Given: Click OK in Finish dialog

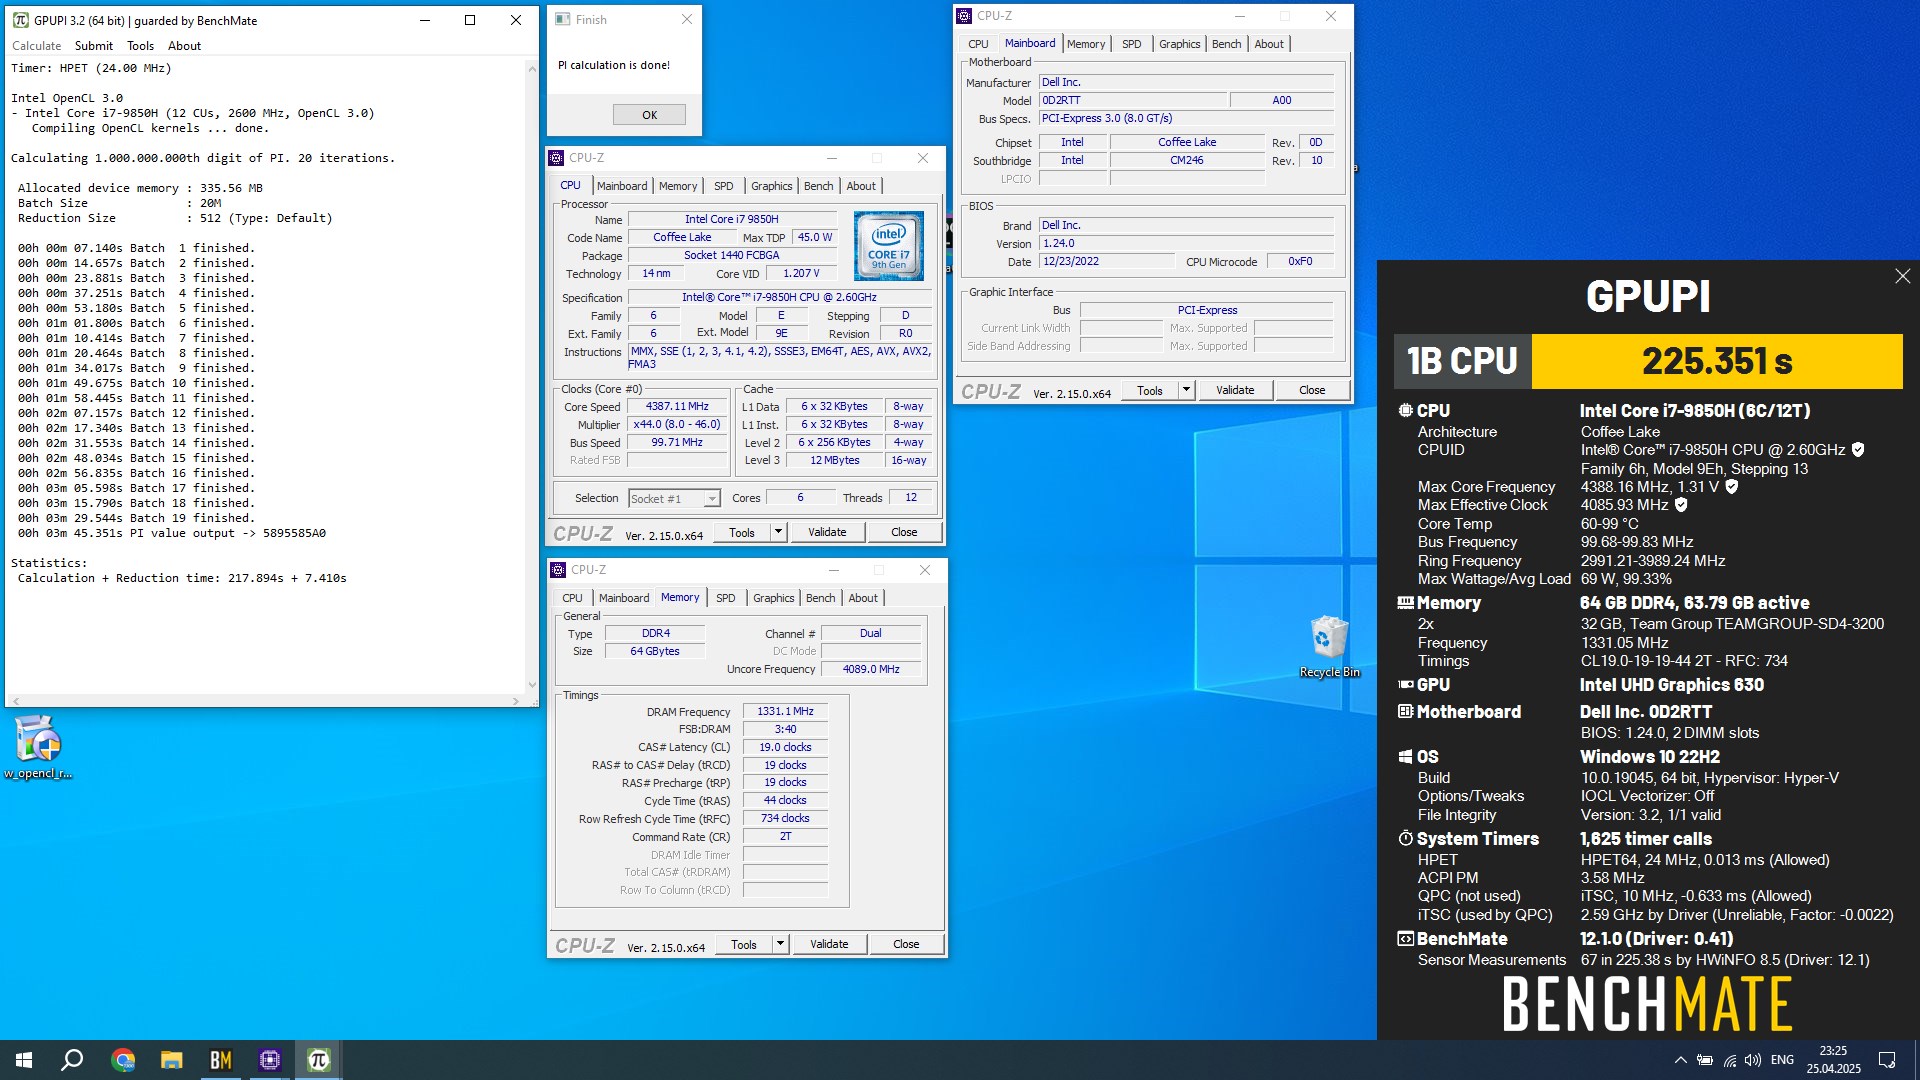Looking at the screenshot, I should 649,115.
